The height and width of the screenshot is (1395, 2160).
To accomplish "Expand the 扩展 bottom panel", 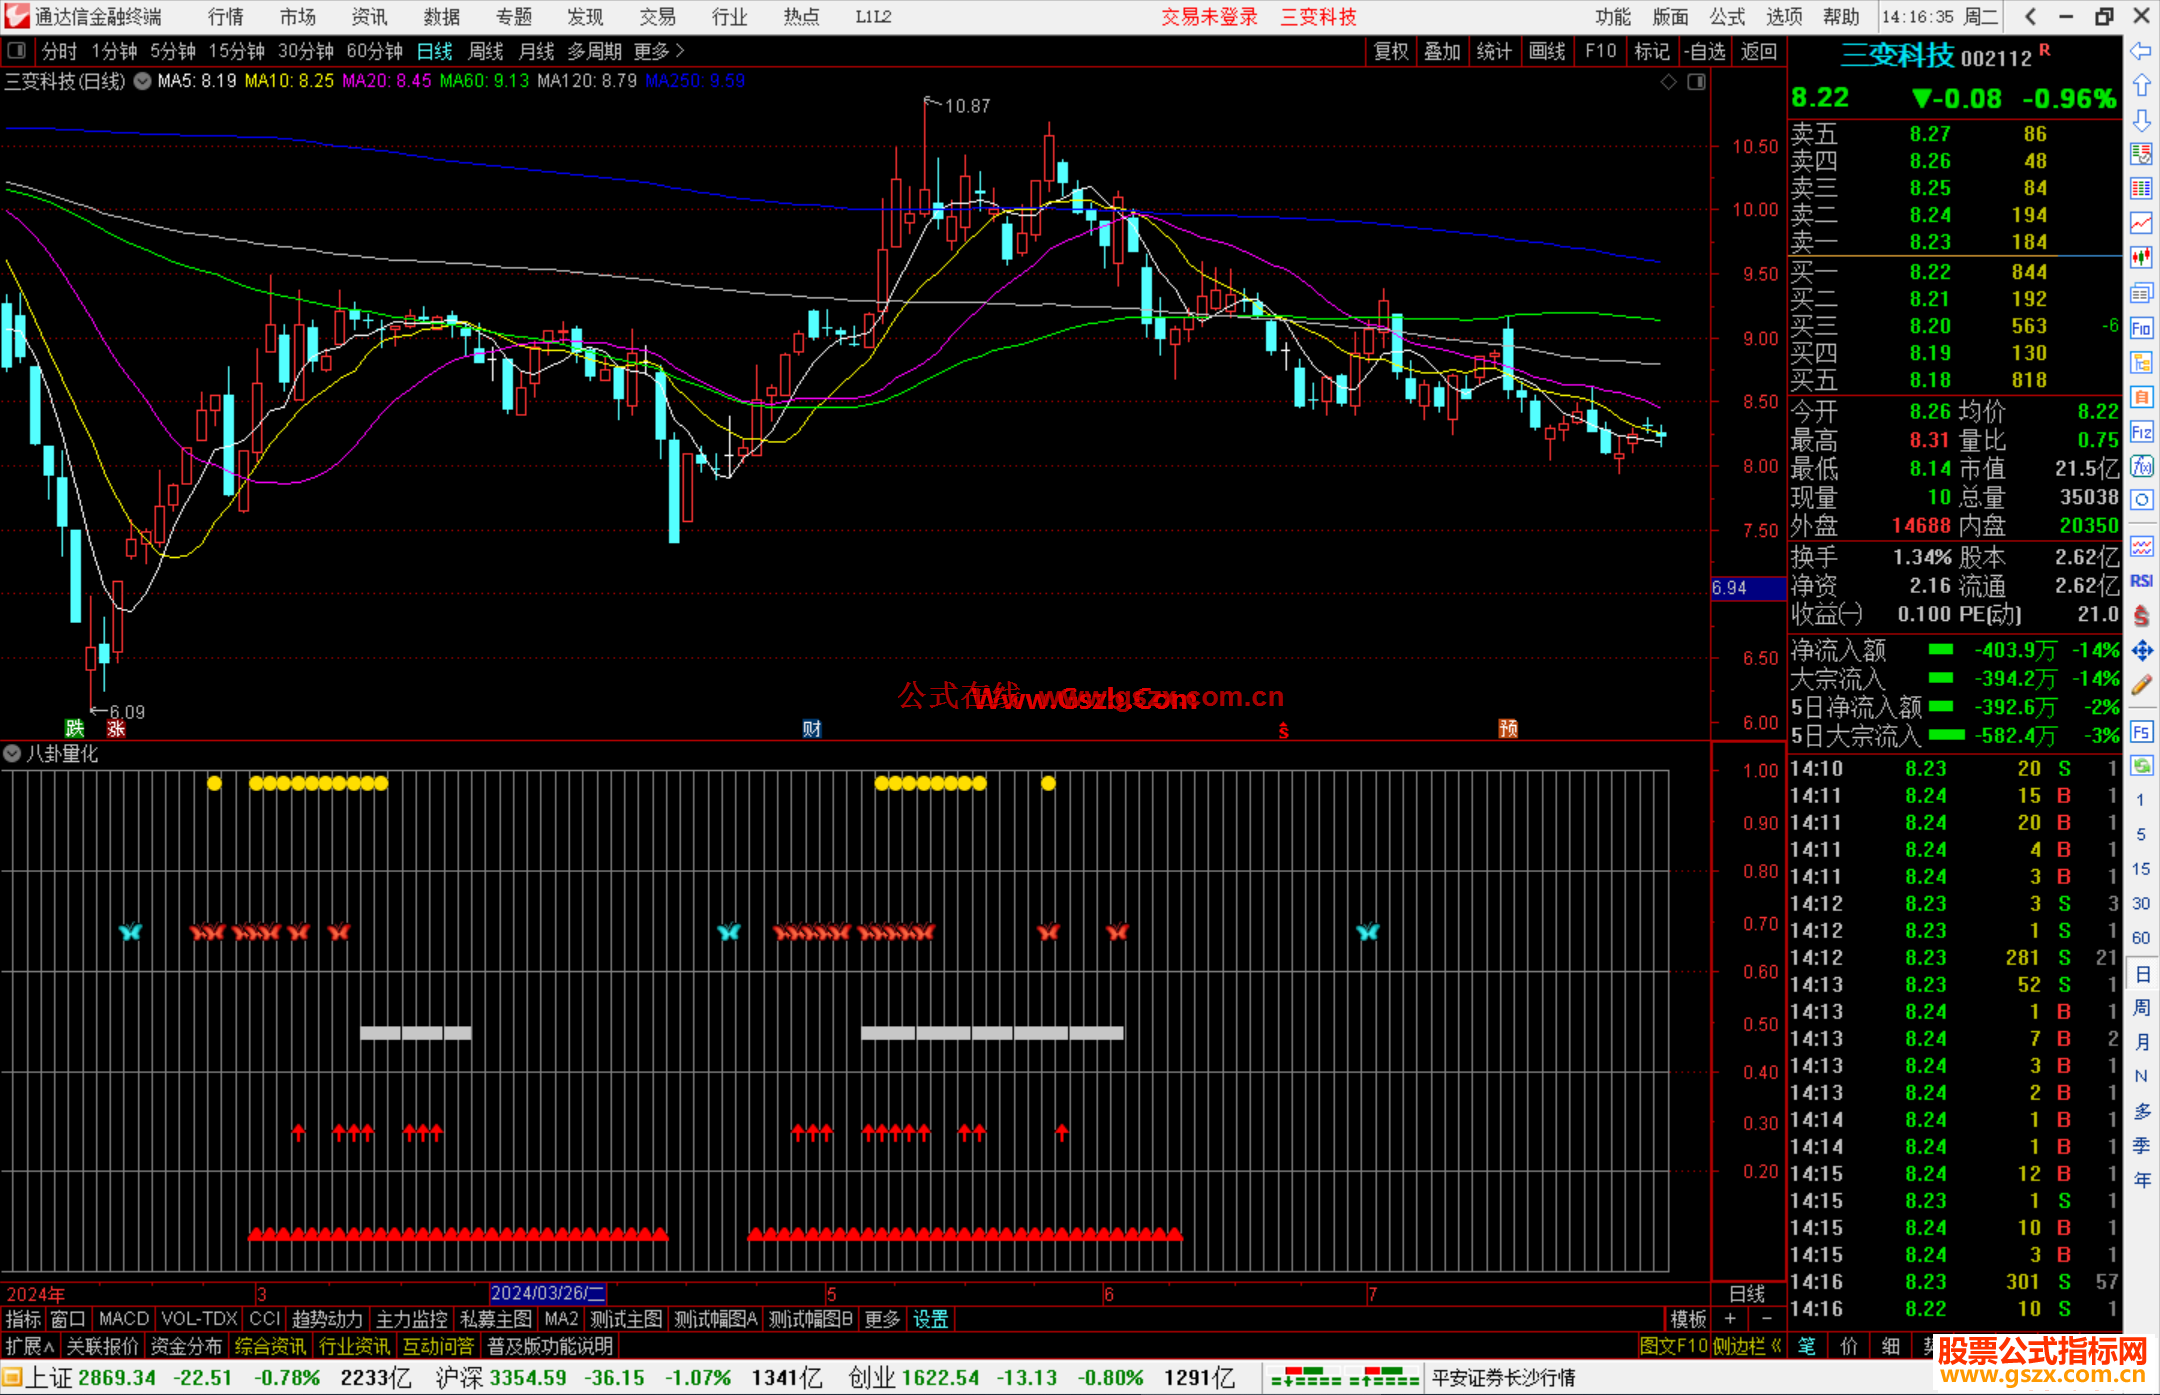I will pyautogui.click(x=29, y=1346).
